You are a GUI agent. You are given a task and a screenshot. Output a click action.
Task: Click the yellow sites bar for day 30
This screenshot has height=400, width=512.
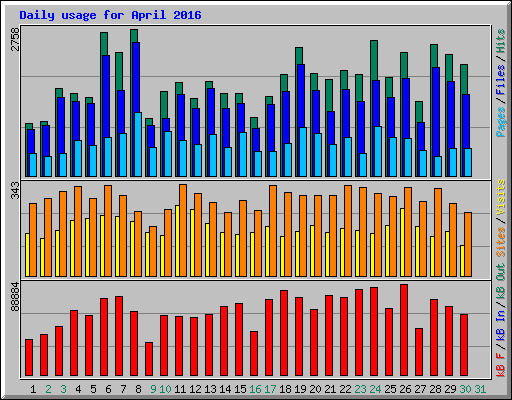tap(462, 261)
